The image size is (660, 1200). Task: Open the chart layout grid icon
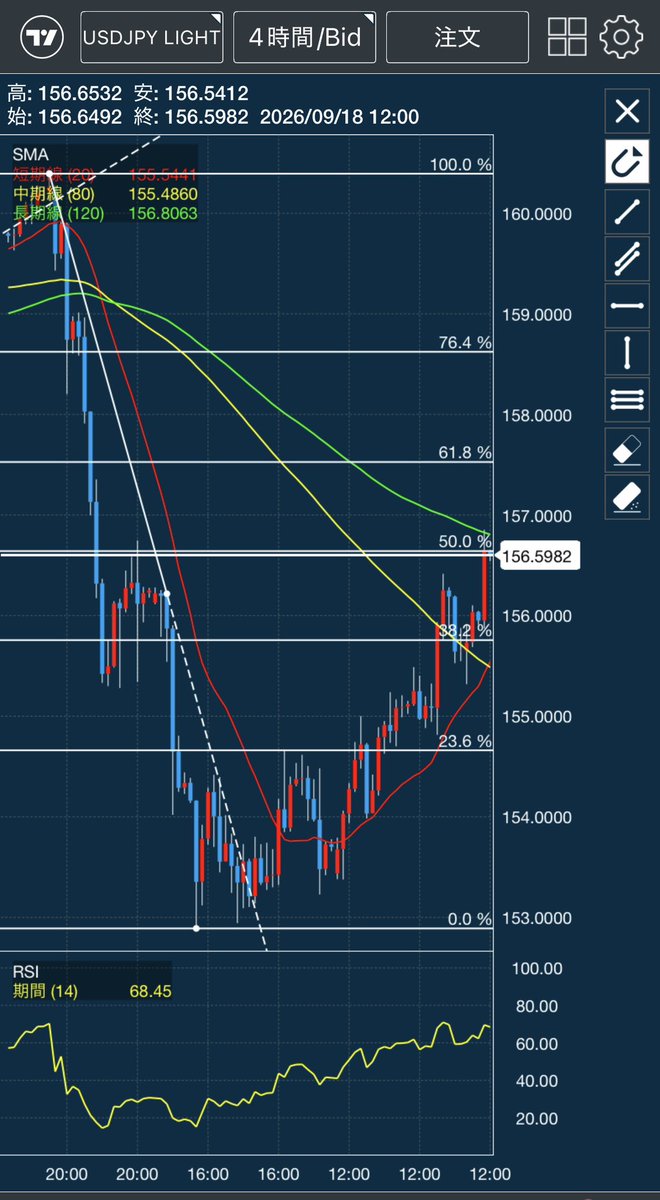pyautogui.click(x=567, y=37)
